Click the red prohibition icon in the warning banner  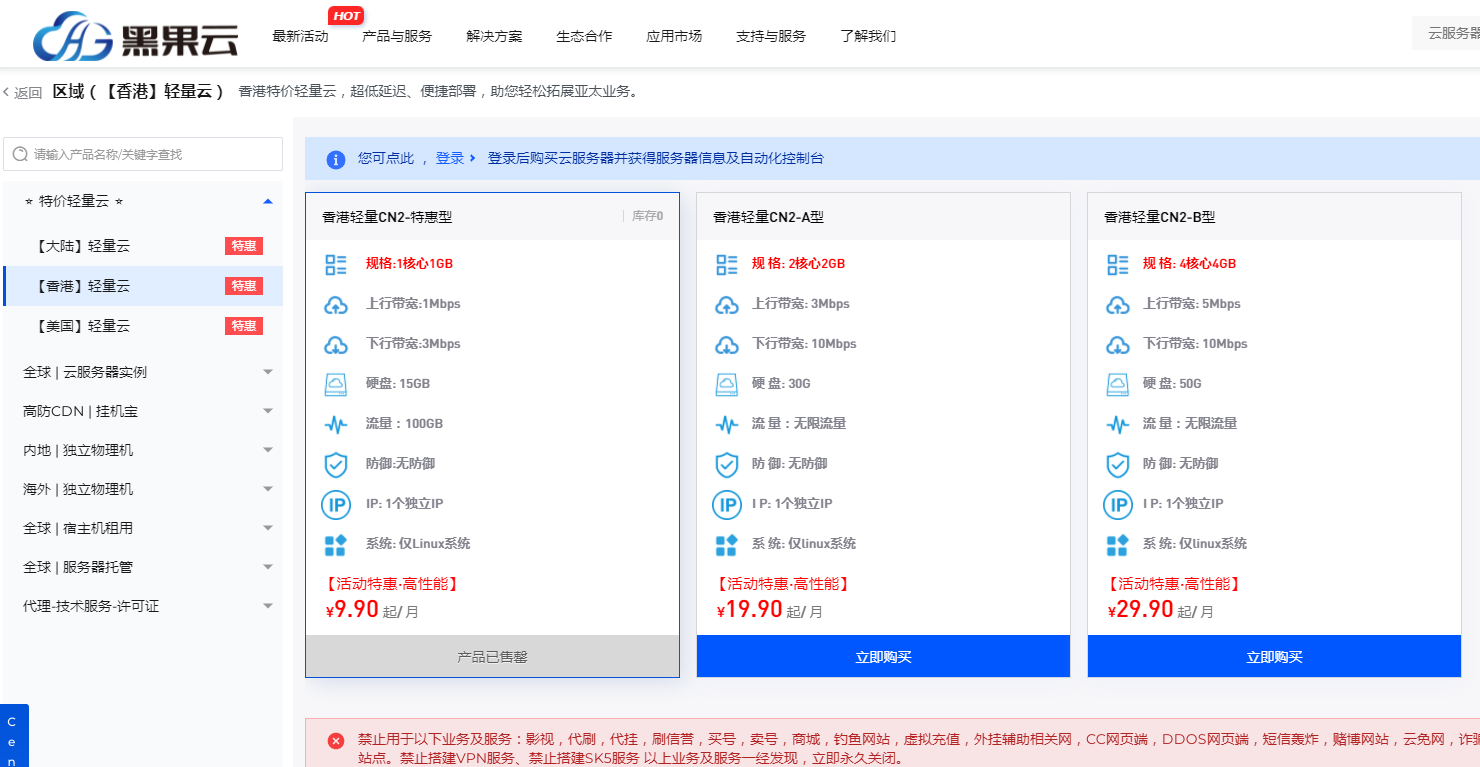[336, 741]
